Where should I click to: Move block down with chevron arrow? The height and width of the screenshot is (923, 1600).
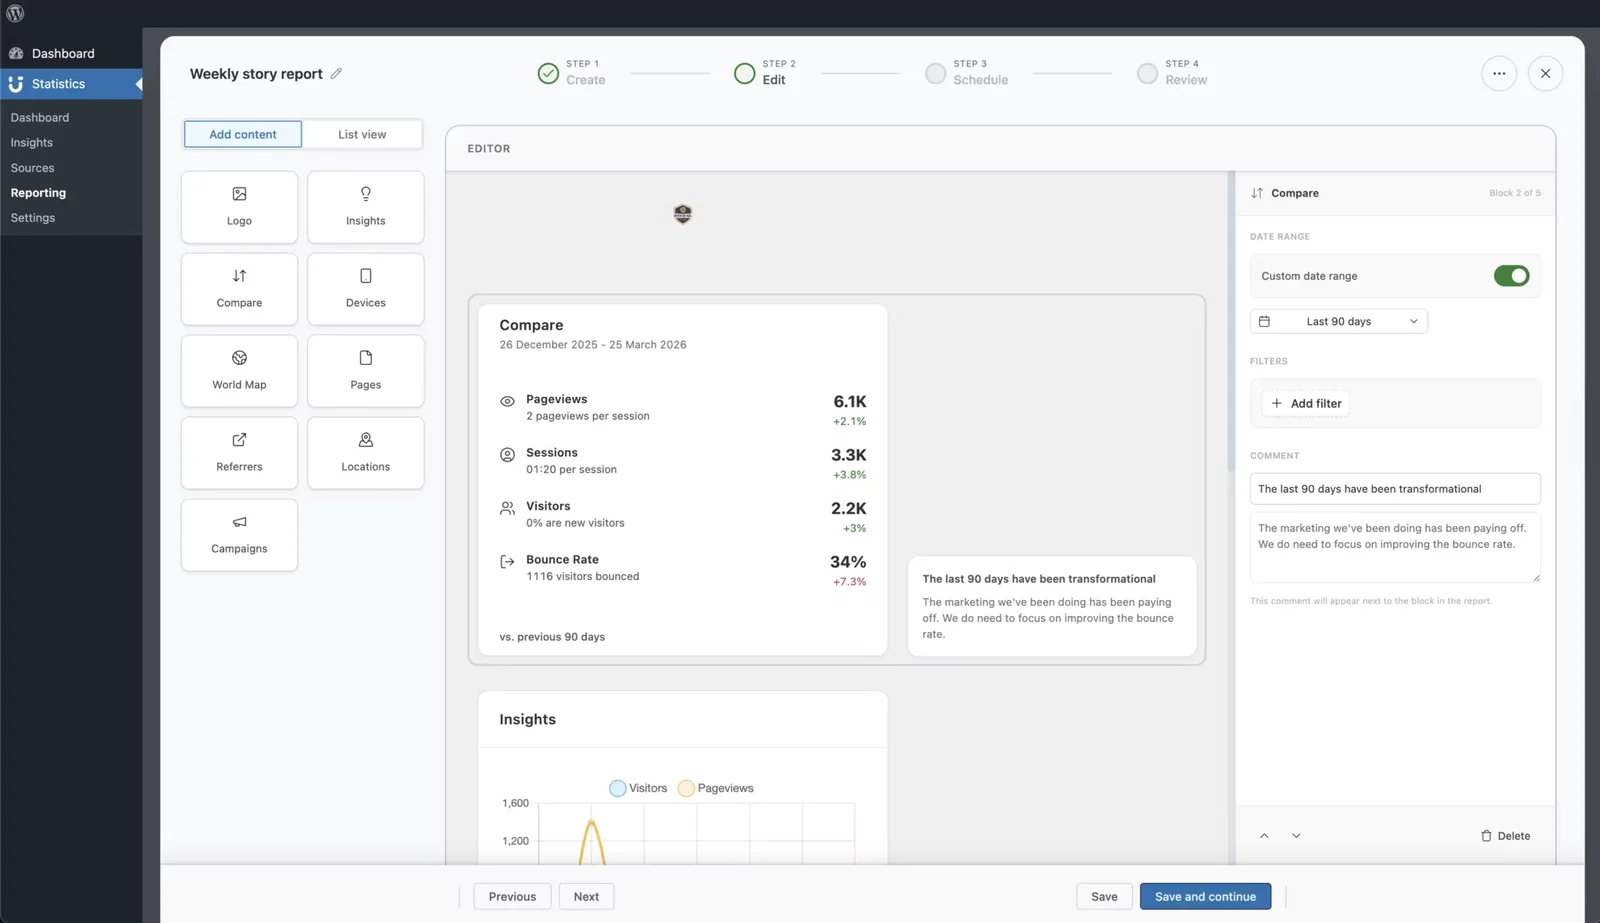tap(1296, 836)
